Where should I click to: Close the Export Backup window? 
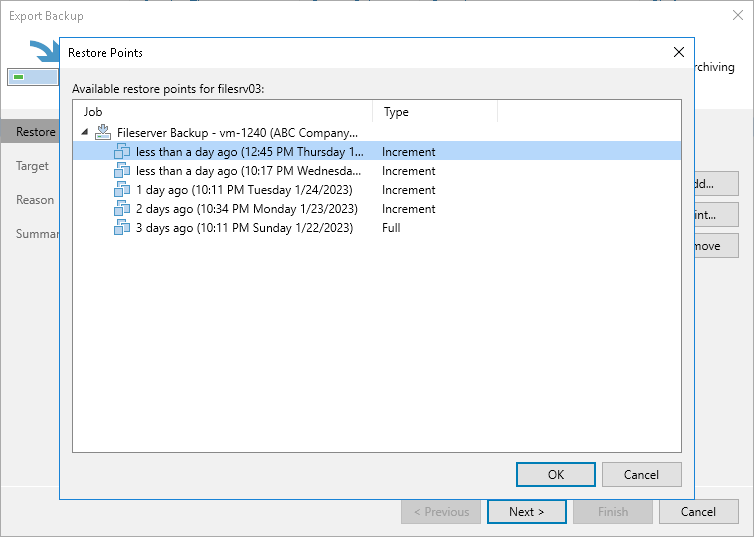click(738, 16)
